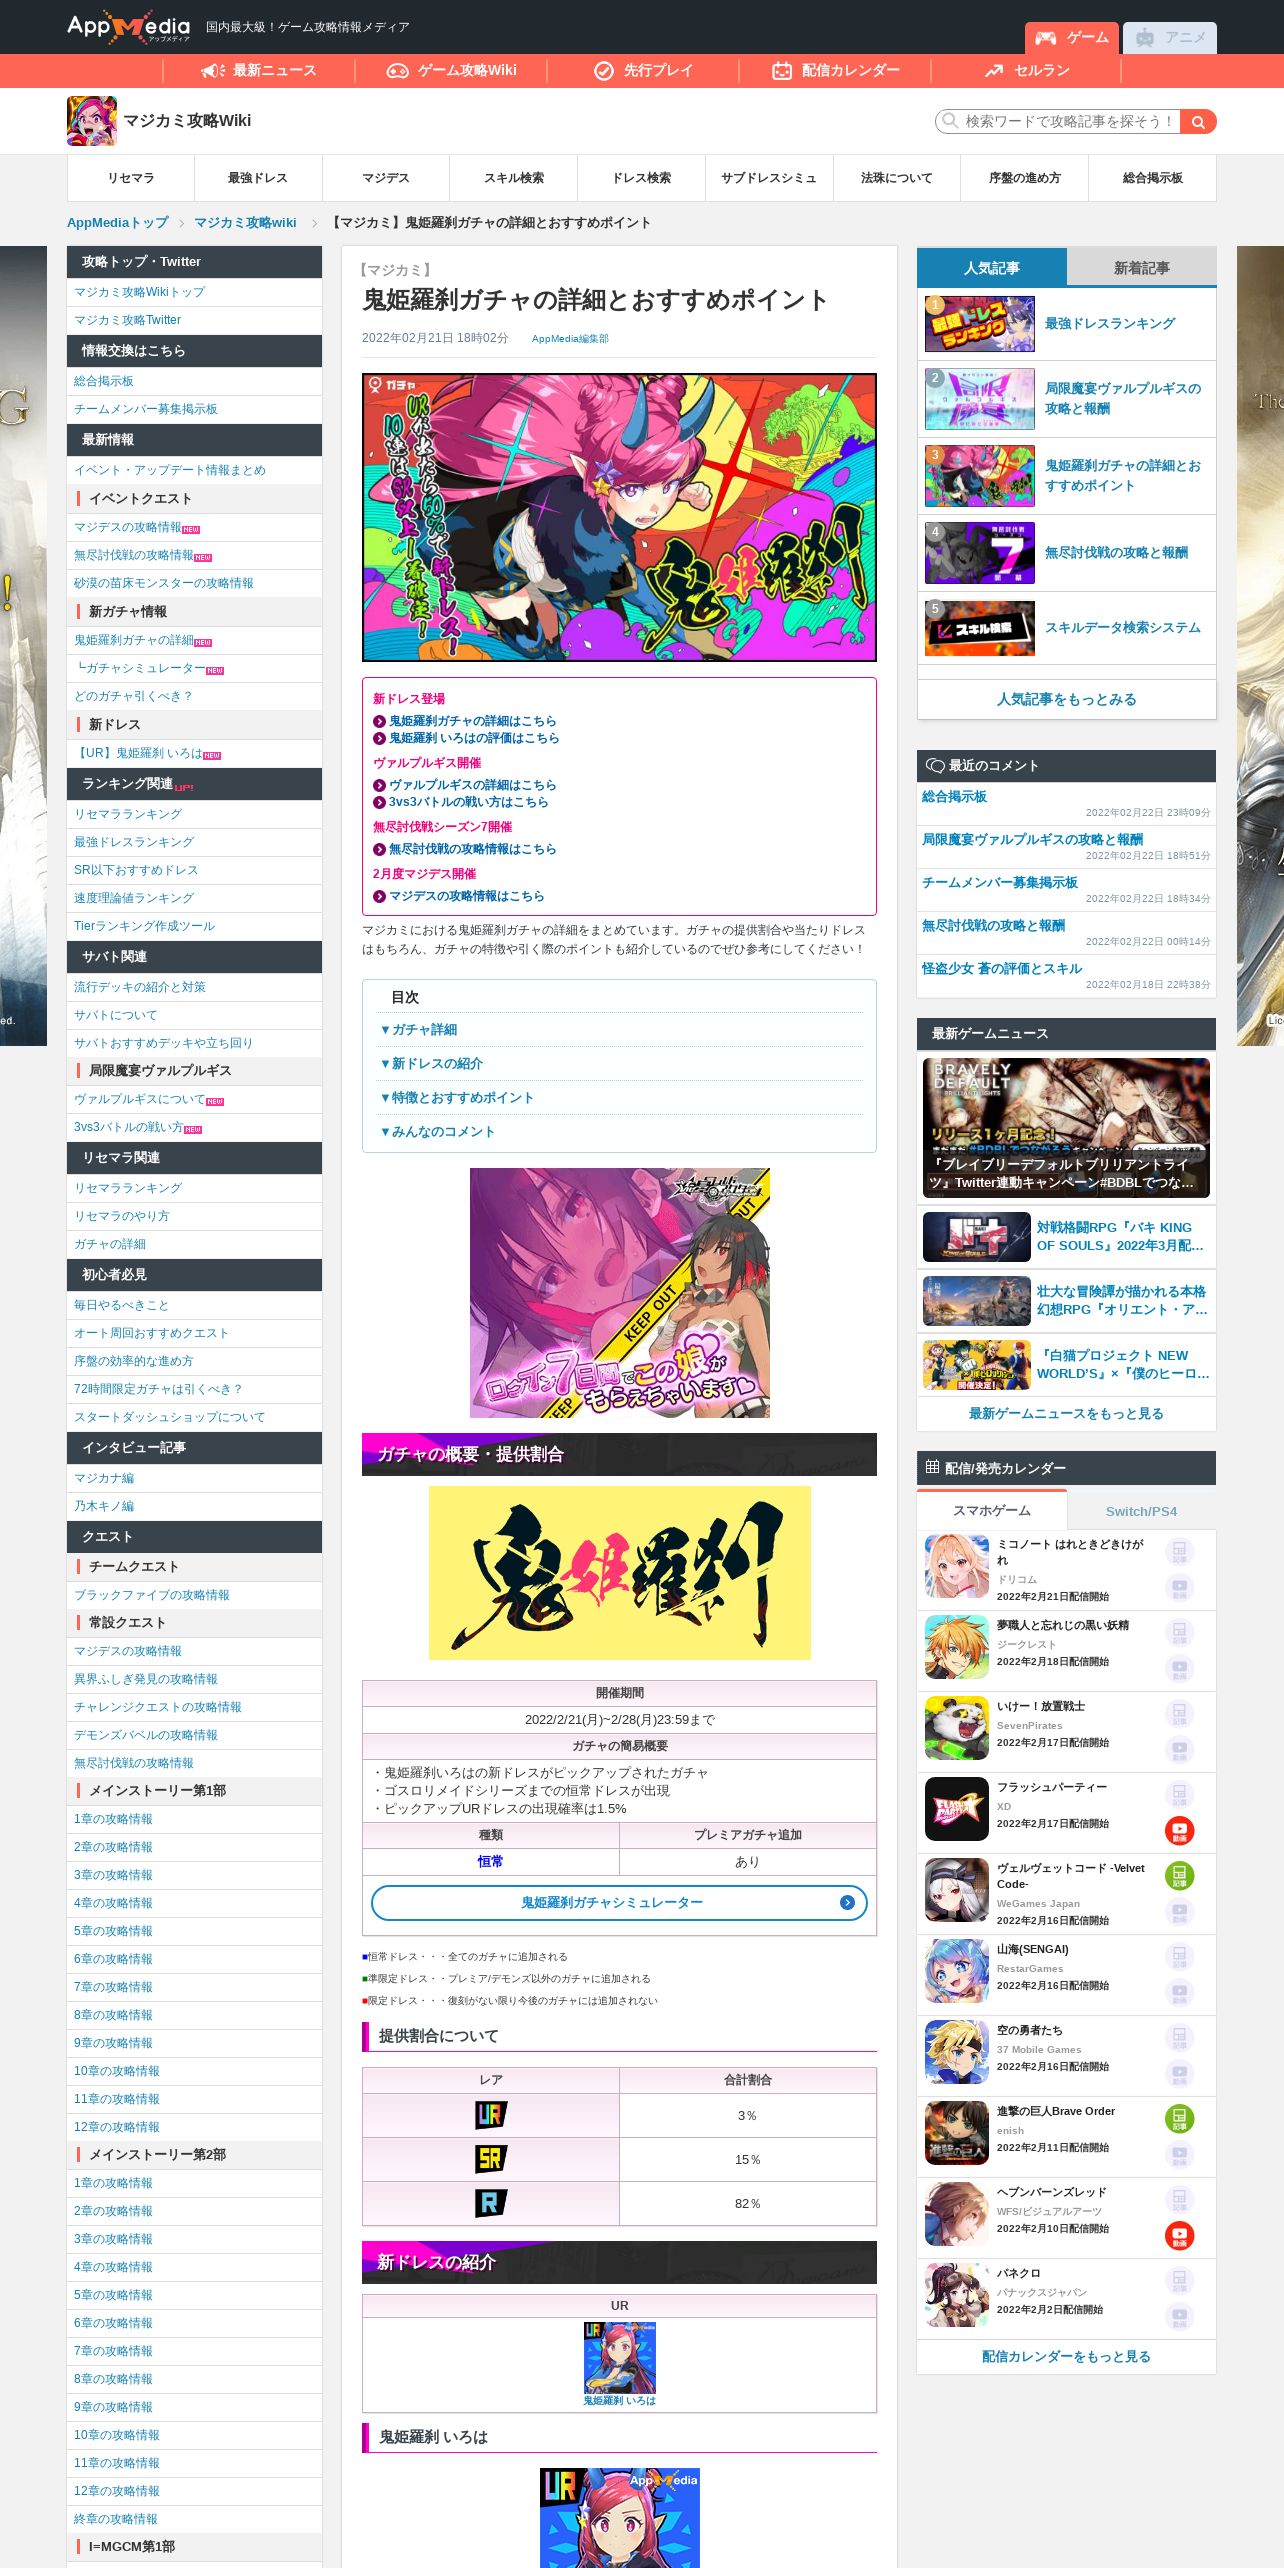This screenshot has height=2568, width=1284.
Task: Switch to the ゲーム top tab
Action: [1072, 38]
